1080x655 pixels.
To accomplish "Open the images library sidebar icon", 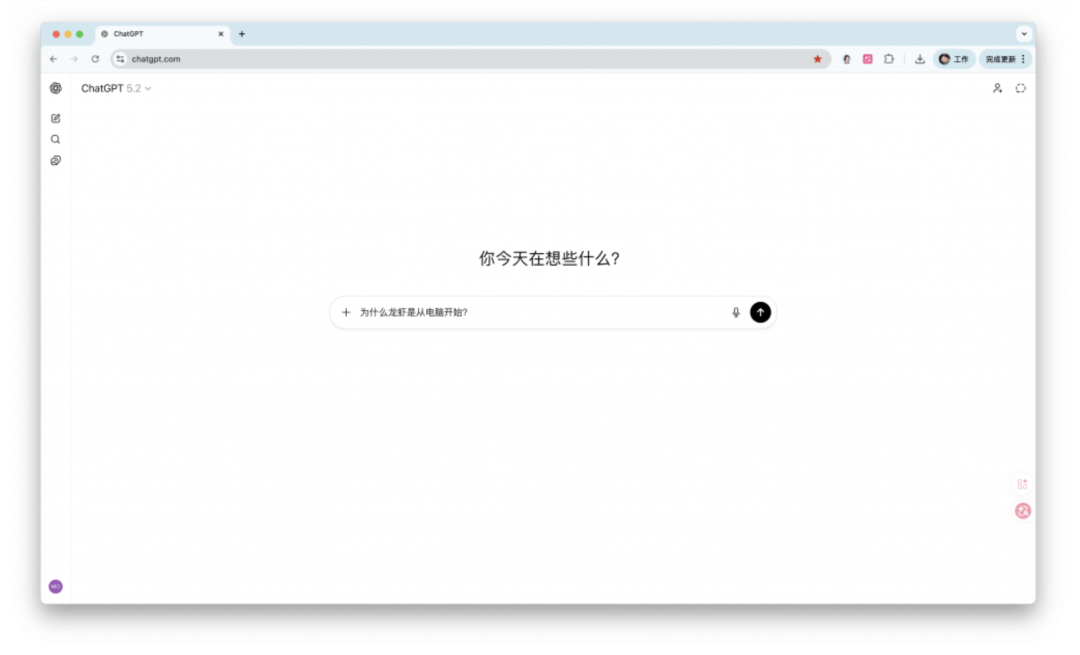I will (56, 161).
